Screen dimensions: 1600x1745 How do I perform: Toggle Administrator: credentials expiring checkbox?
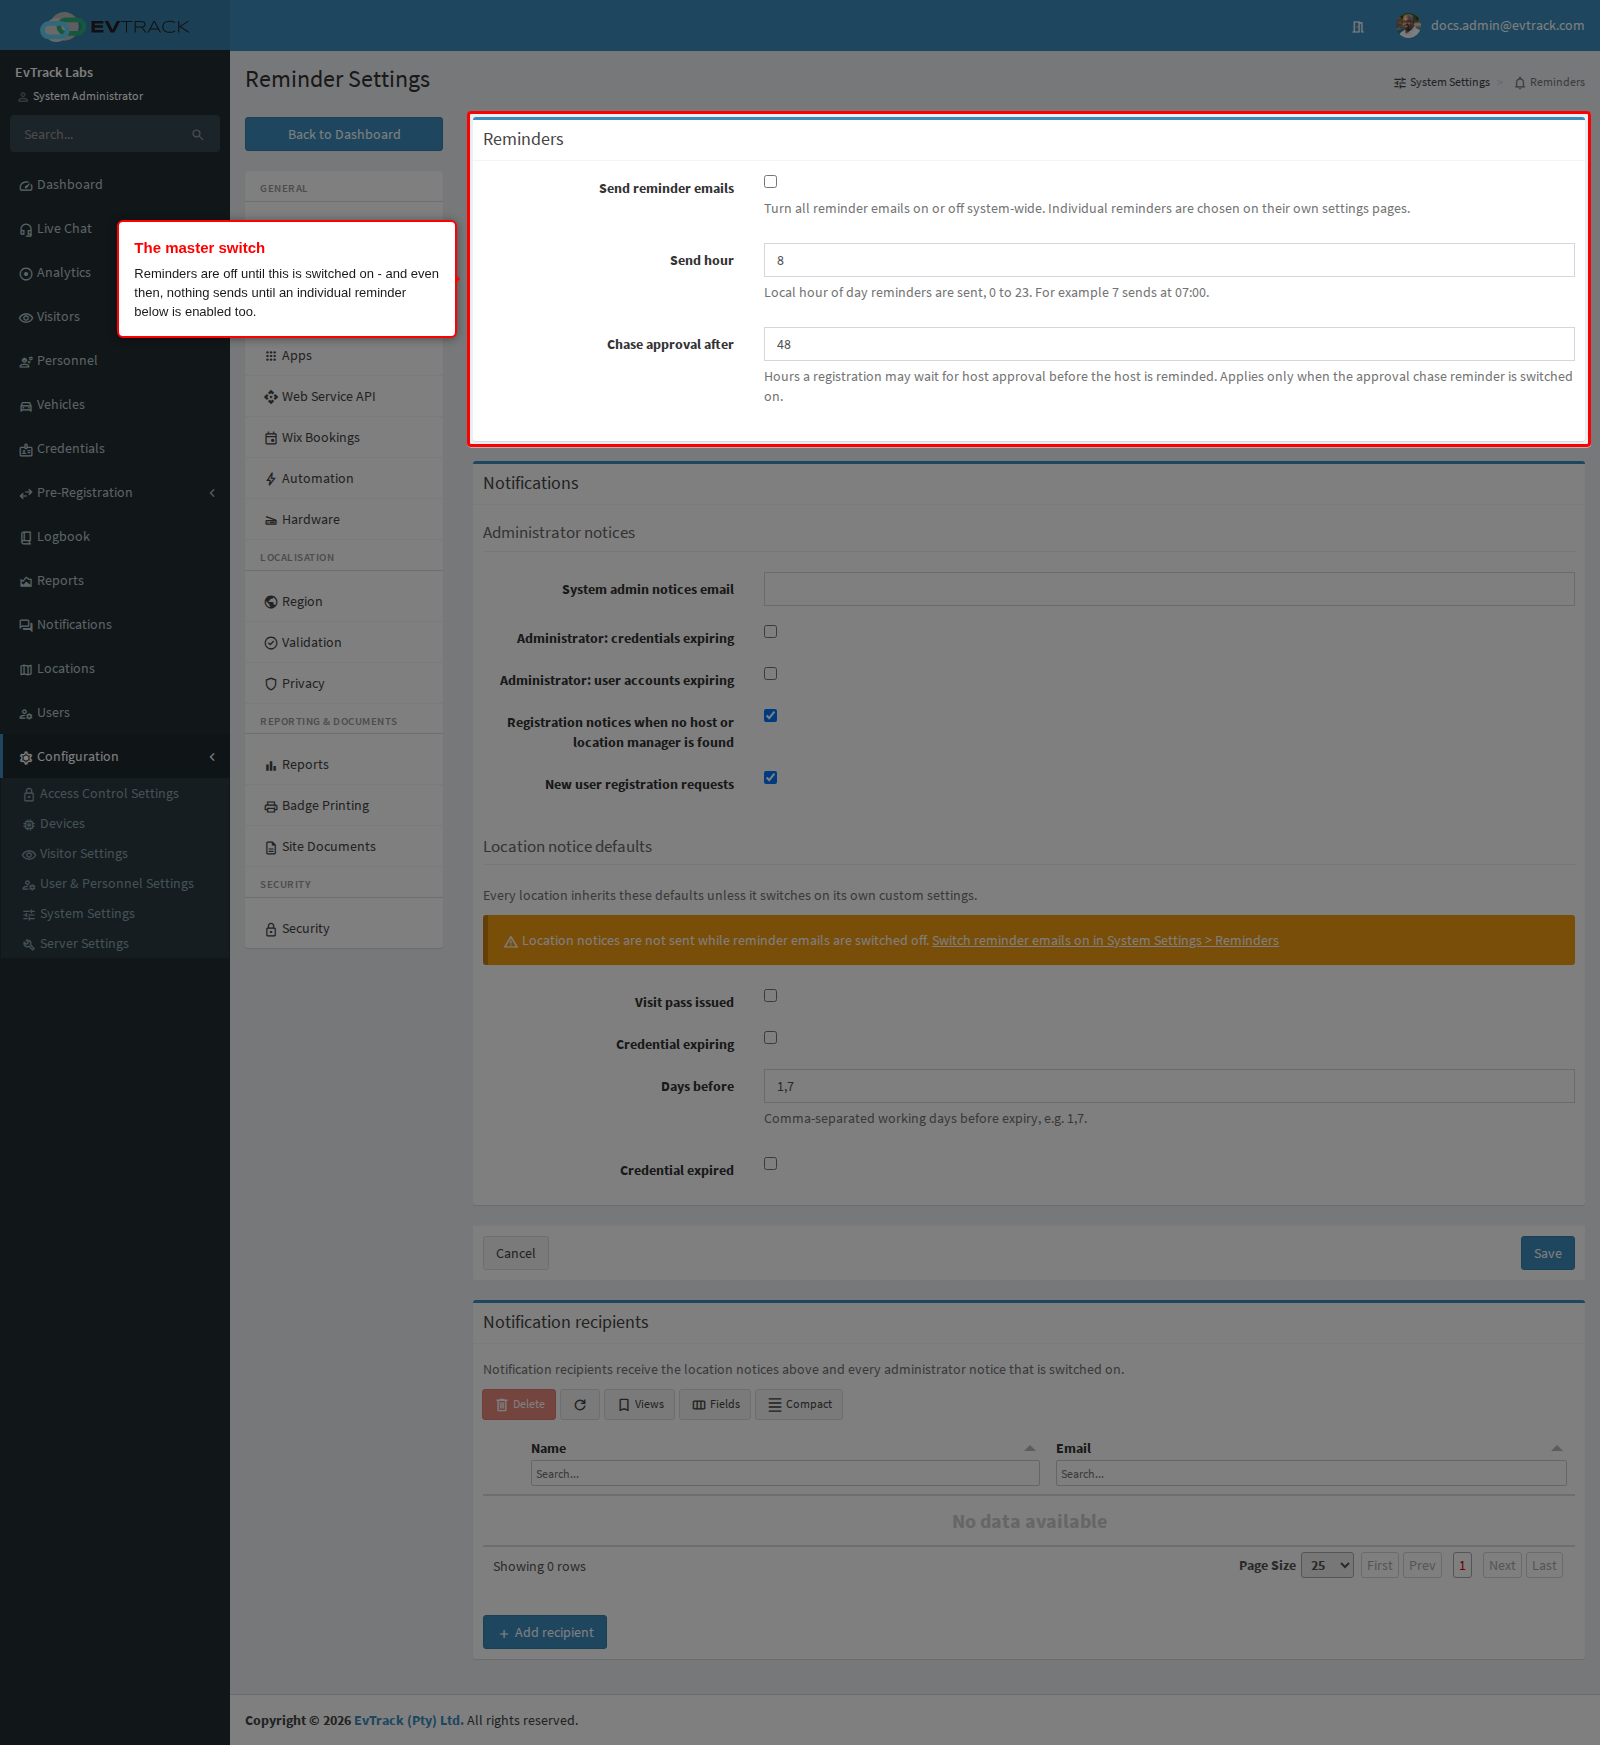point(770,631)
